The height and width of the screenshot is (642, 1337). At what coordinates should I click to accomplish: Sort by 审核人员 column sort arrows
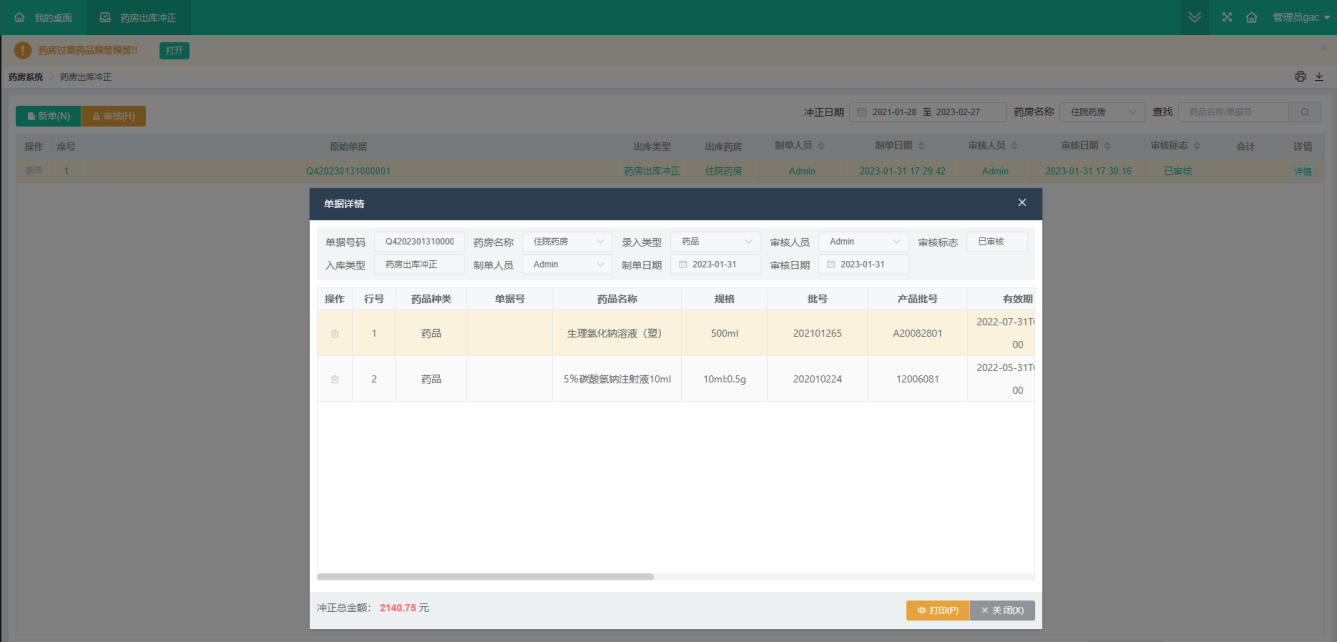pos(1013,146)
